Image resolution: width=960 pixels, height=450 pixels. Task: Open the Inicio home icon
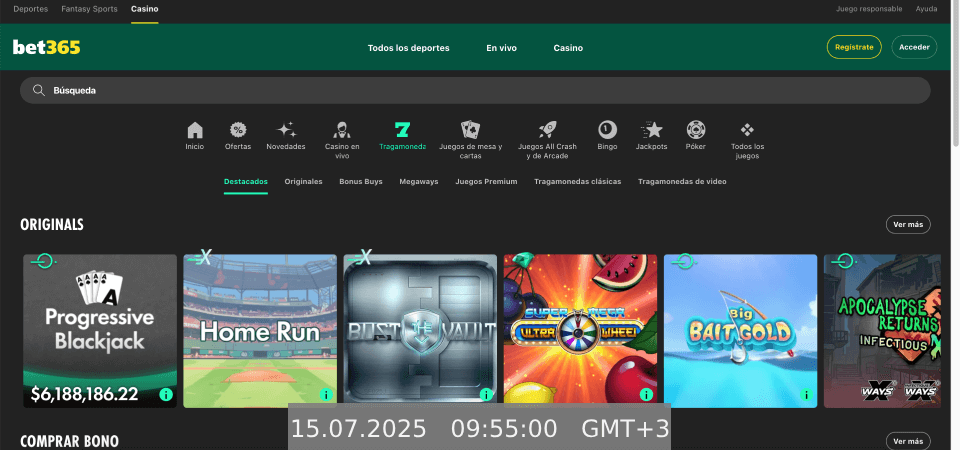coord(195,130)
